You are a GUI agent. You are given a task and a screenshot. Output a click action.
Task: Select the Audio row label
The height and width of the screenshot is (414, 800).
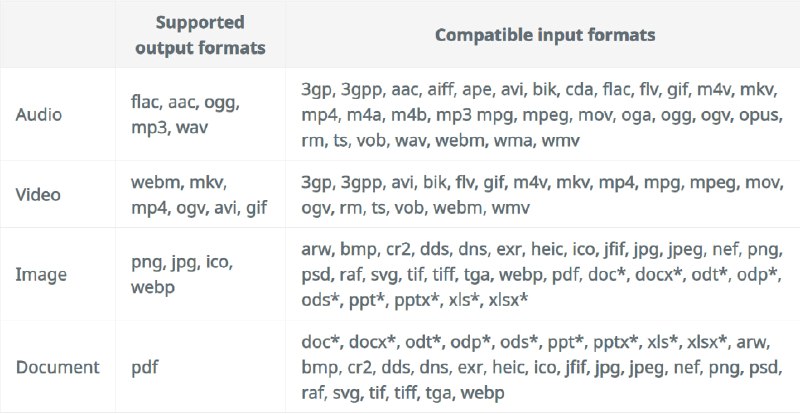(x=39, y=115)
